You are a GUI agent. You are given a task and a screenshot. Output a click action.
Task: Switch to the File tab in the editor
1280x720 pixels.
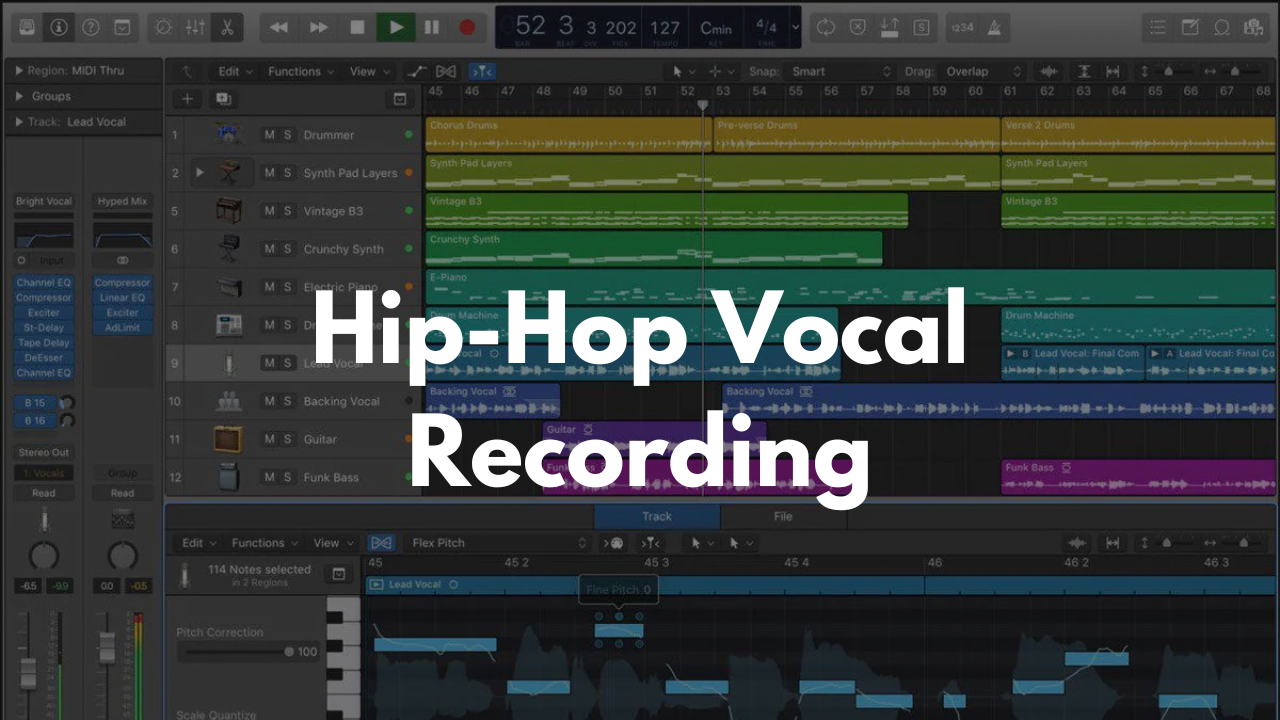(784, 517)
